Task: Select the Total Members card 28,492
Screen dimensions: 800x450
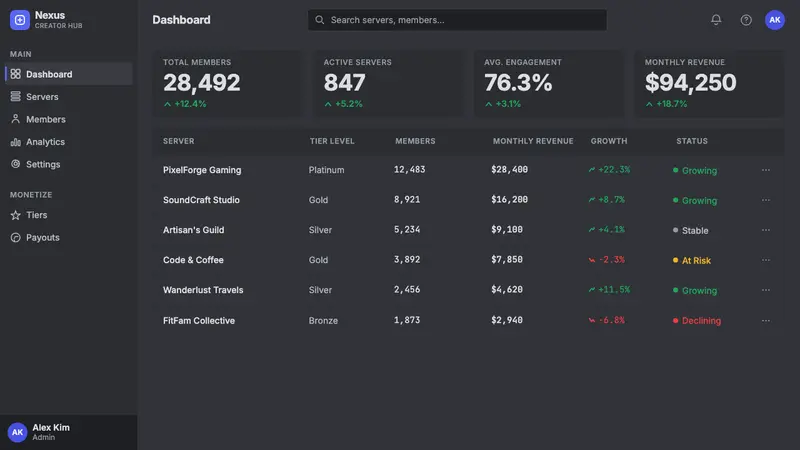Action: coord(228,84)
